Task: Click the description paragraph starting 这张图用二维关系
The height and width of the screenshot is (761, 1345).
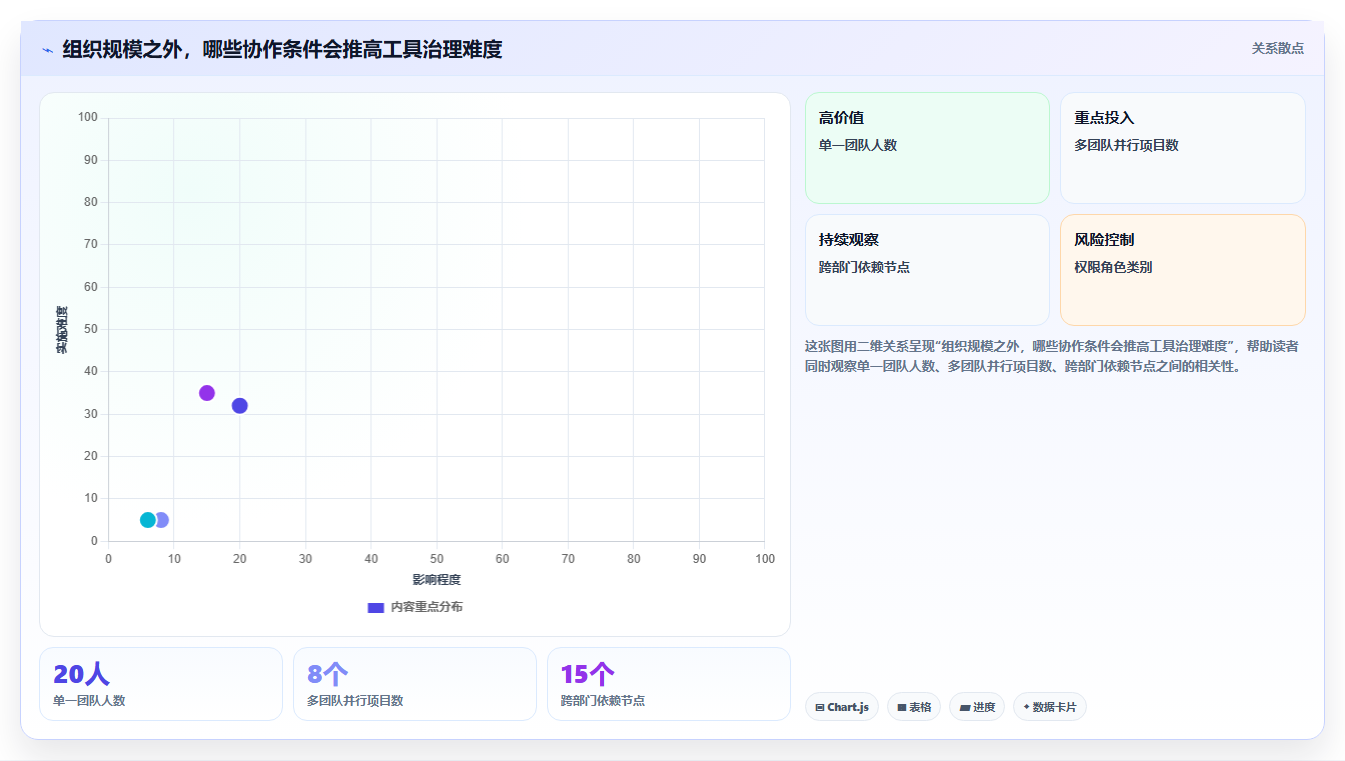Action: [1052, 356]
